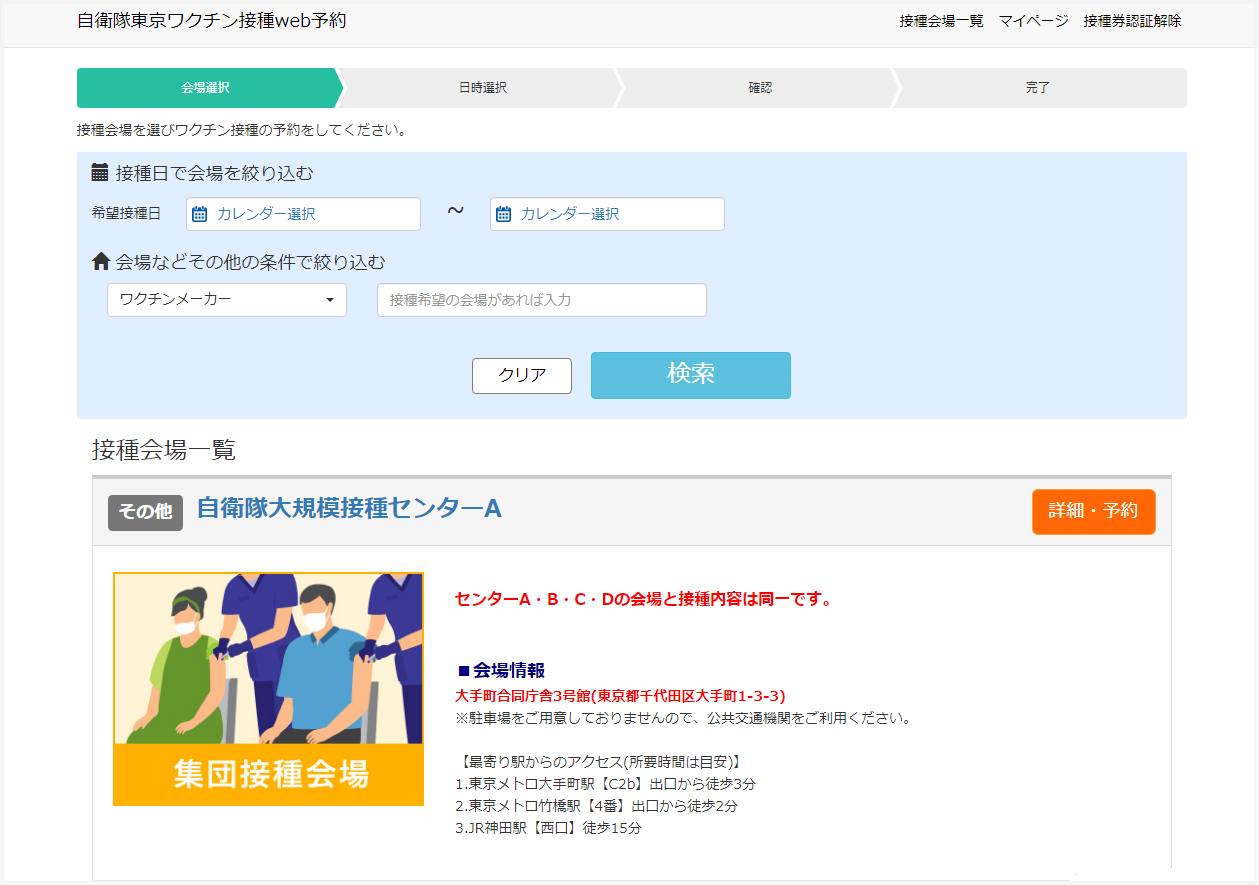Click the red センターA・B・C・D notice text

644,600
